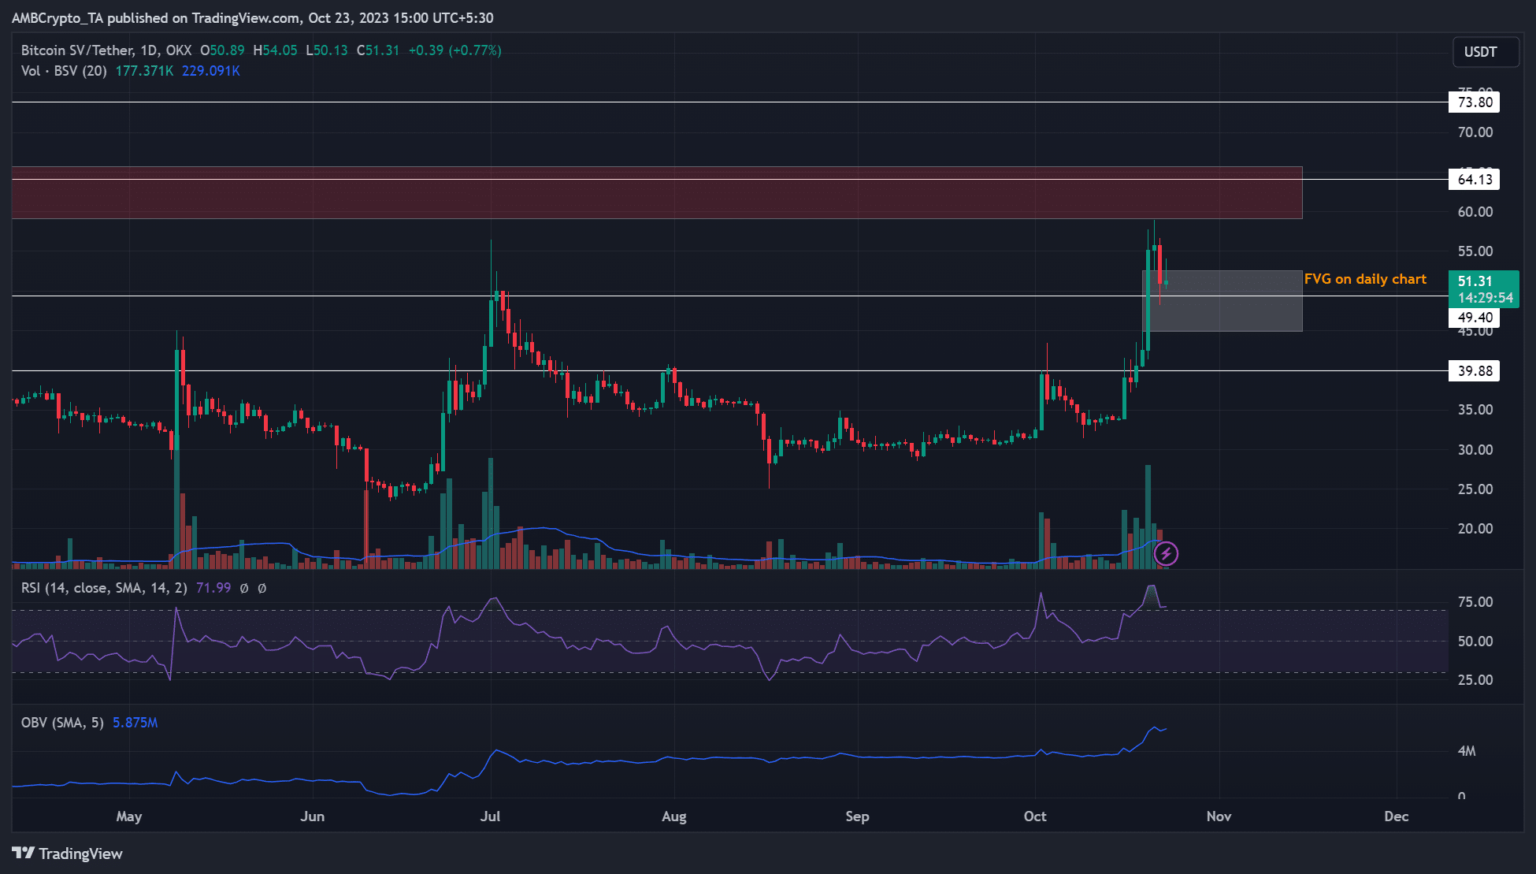Click the Oct label on time axis

coord(1035,816)
